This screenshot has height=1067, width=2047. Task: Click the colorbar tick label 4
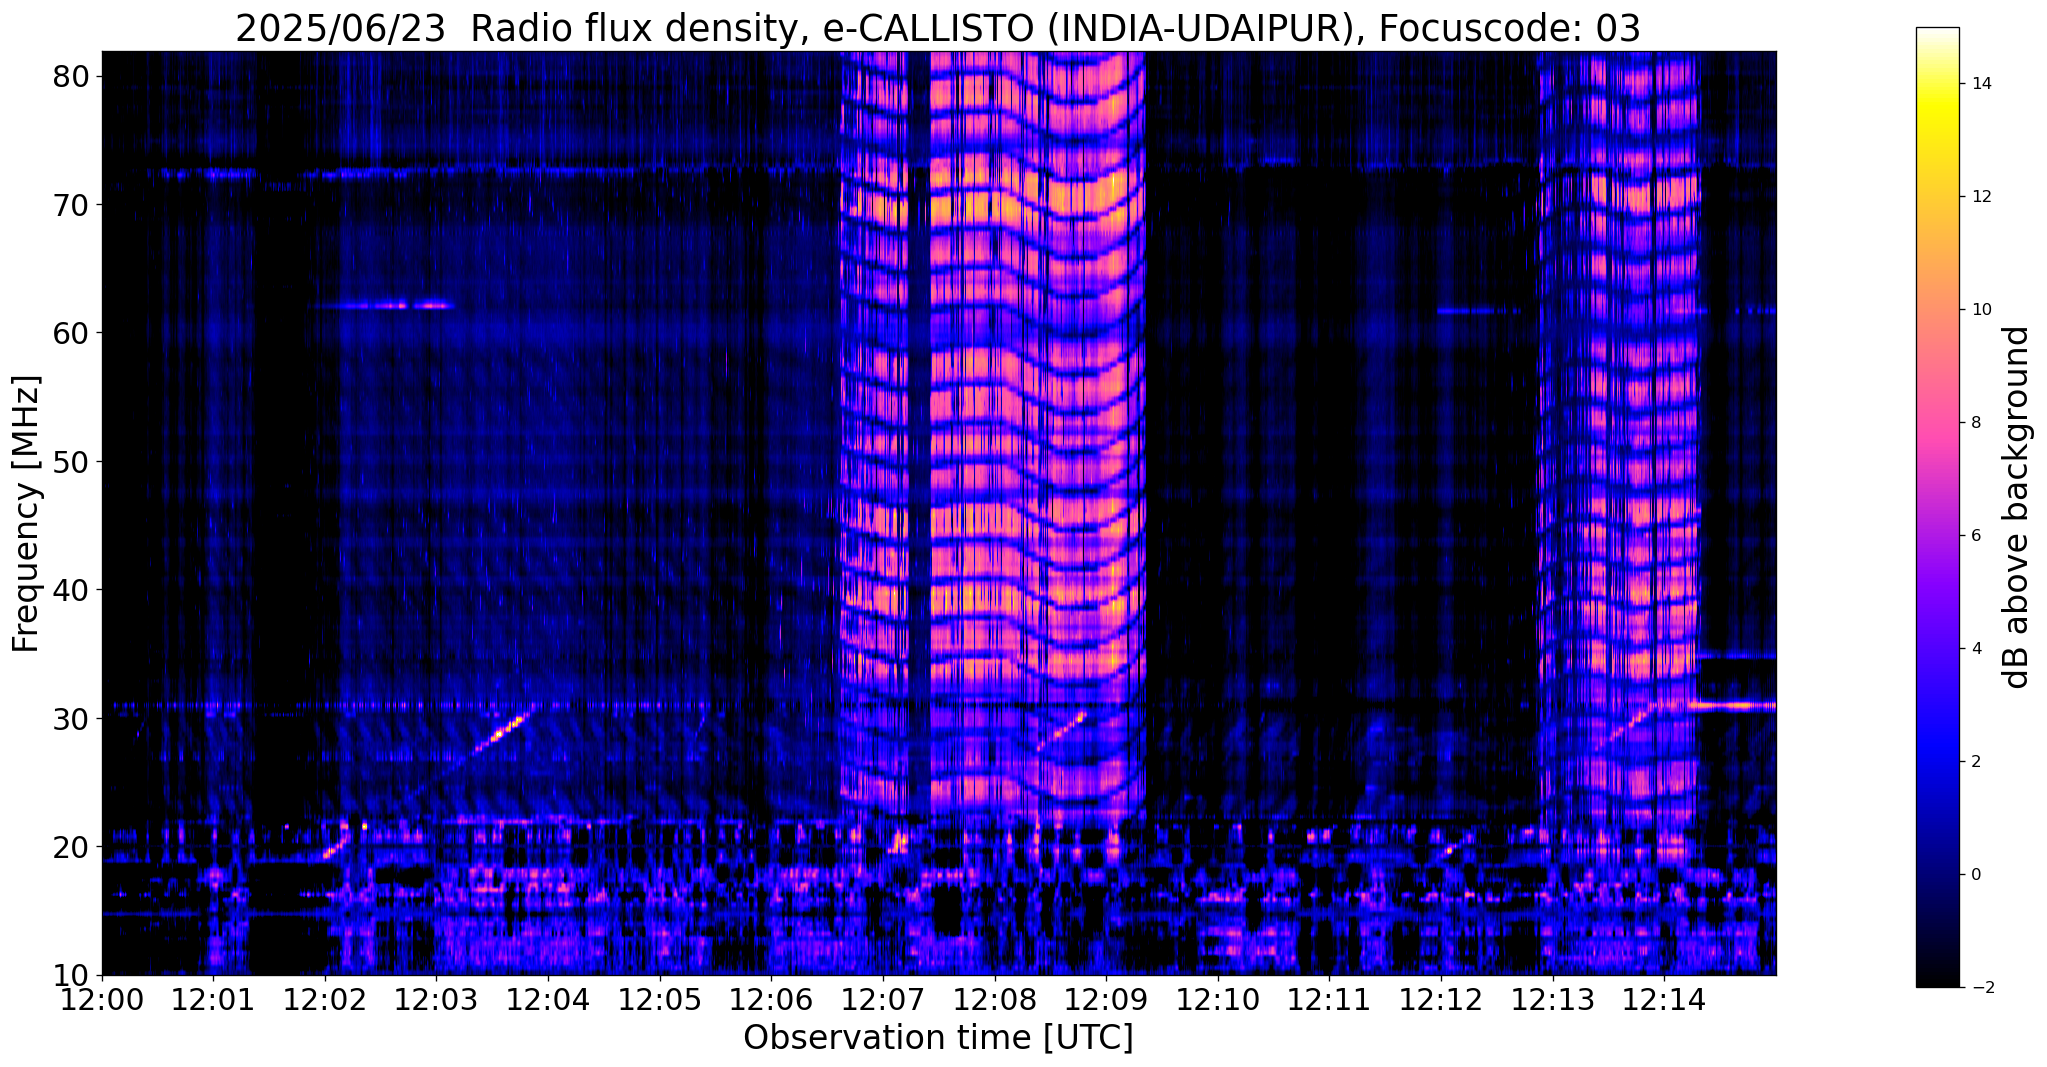(x=1975, y=649)
